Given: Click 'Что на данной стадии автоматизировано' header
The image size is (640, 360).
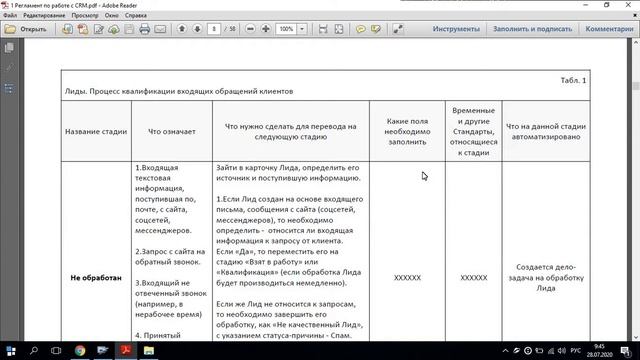Looking at the screenshot, I should pos(546,131).
